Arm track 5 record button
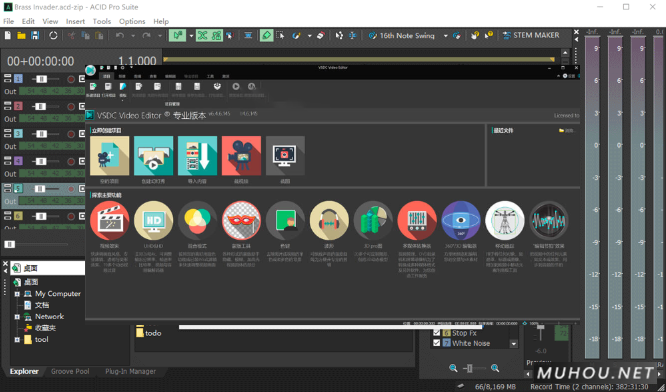This screenshot has width=666, height=392. tap(71, 189)
